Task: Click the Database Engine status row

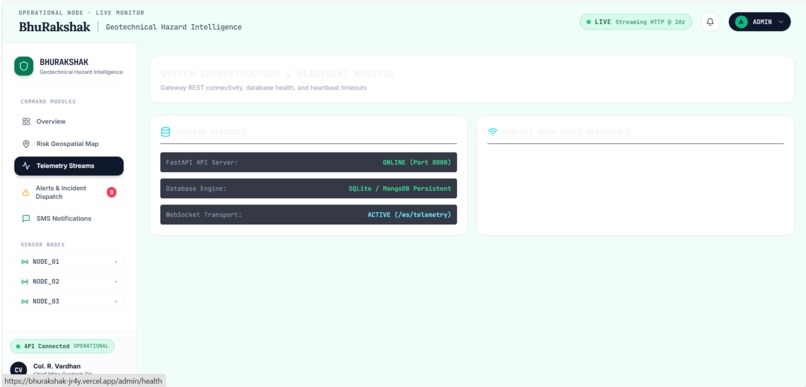Action: [308, 189]
